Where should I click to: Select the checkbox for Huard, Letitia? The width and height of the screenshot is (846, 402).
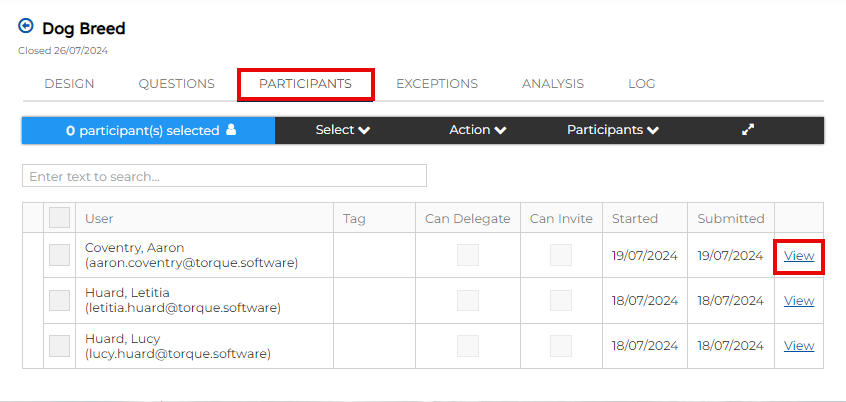click(60, 300)
